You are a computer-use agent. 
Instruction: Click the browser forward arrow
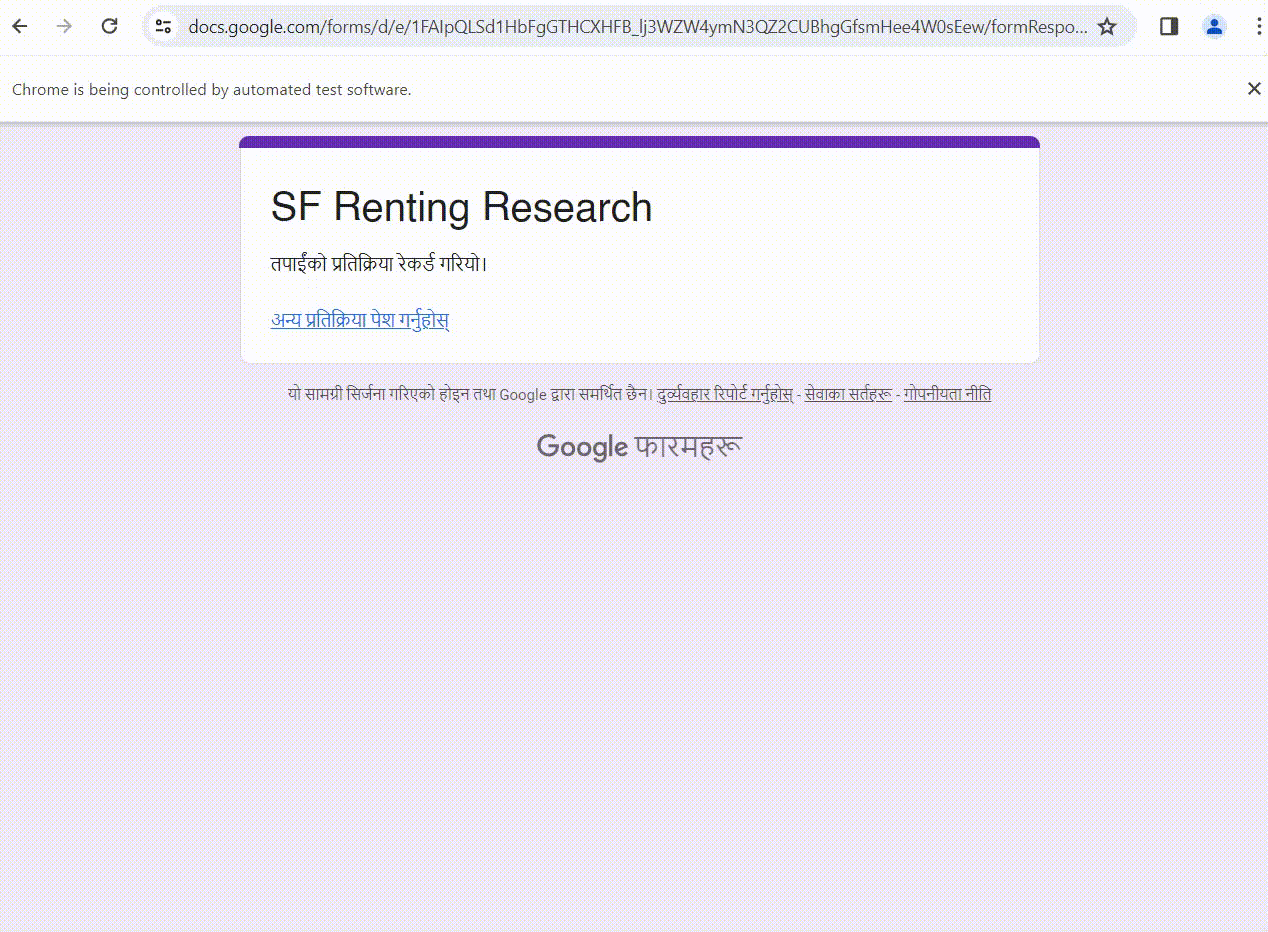tap(65, 27)
